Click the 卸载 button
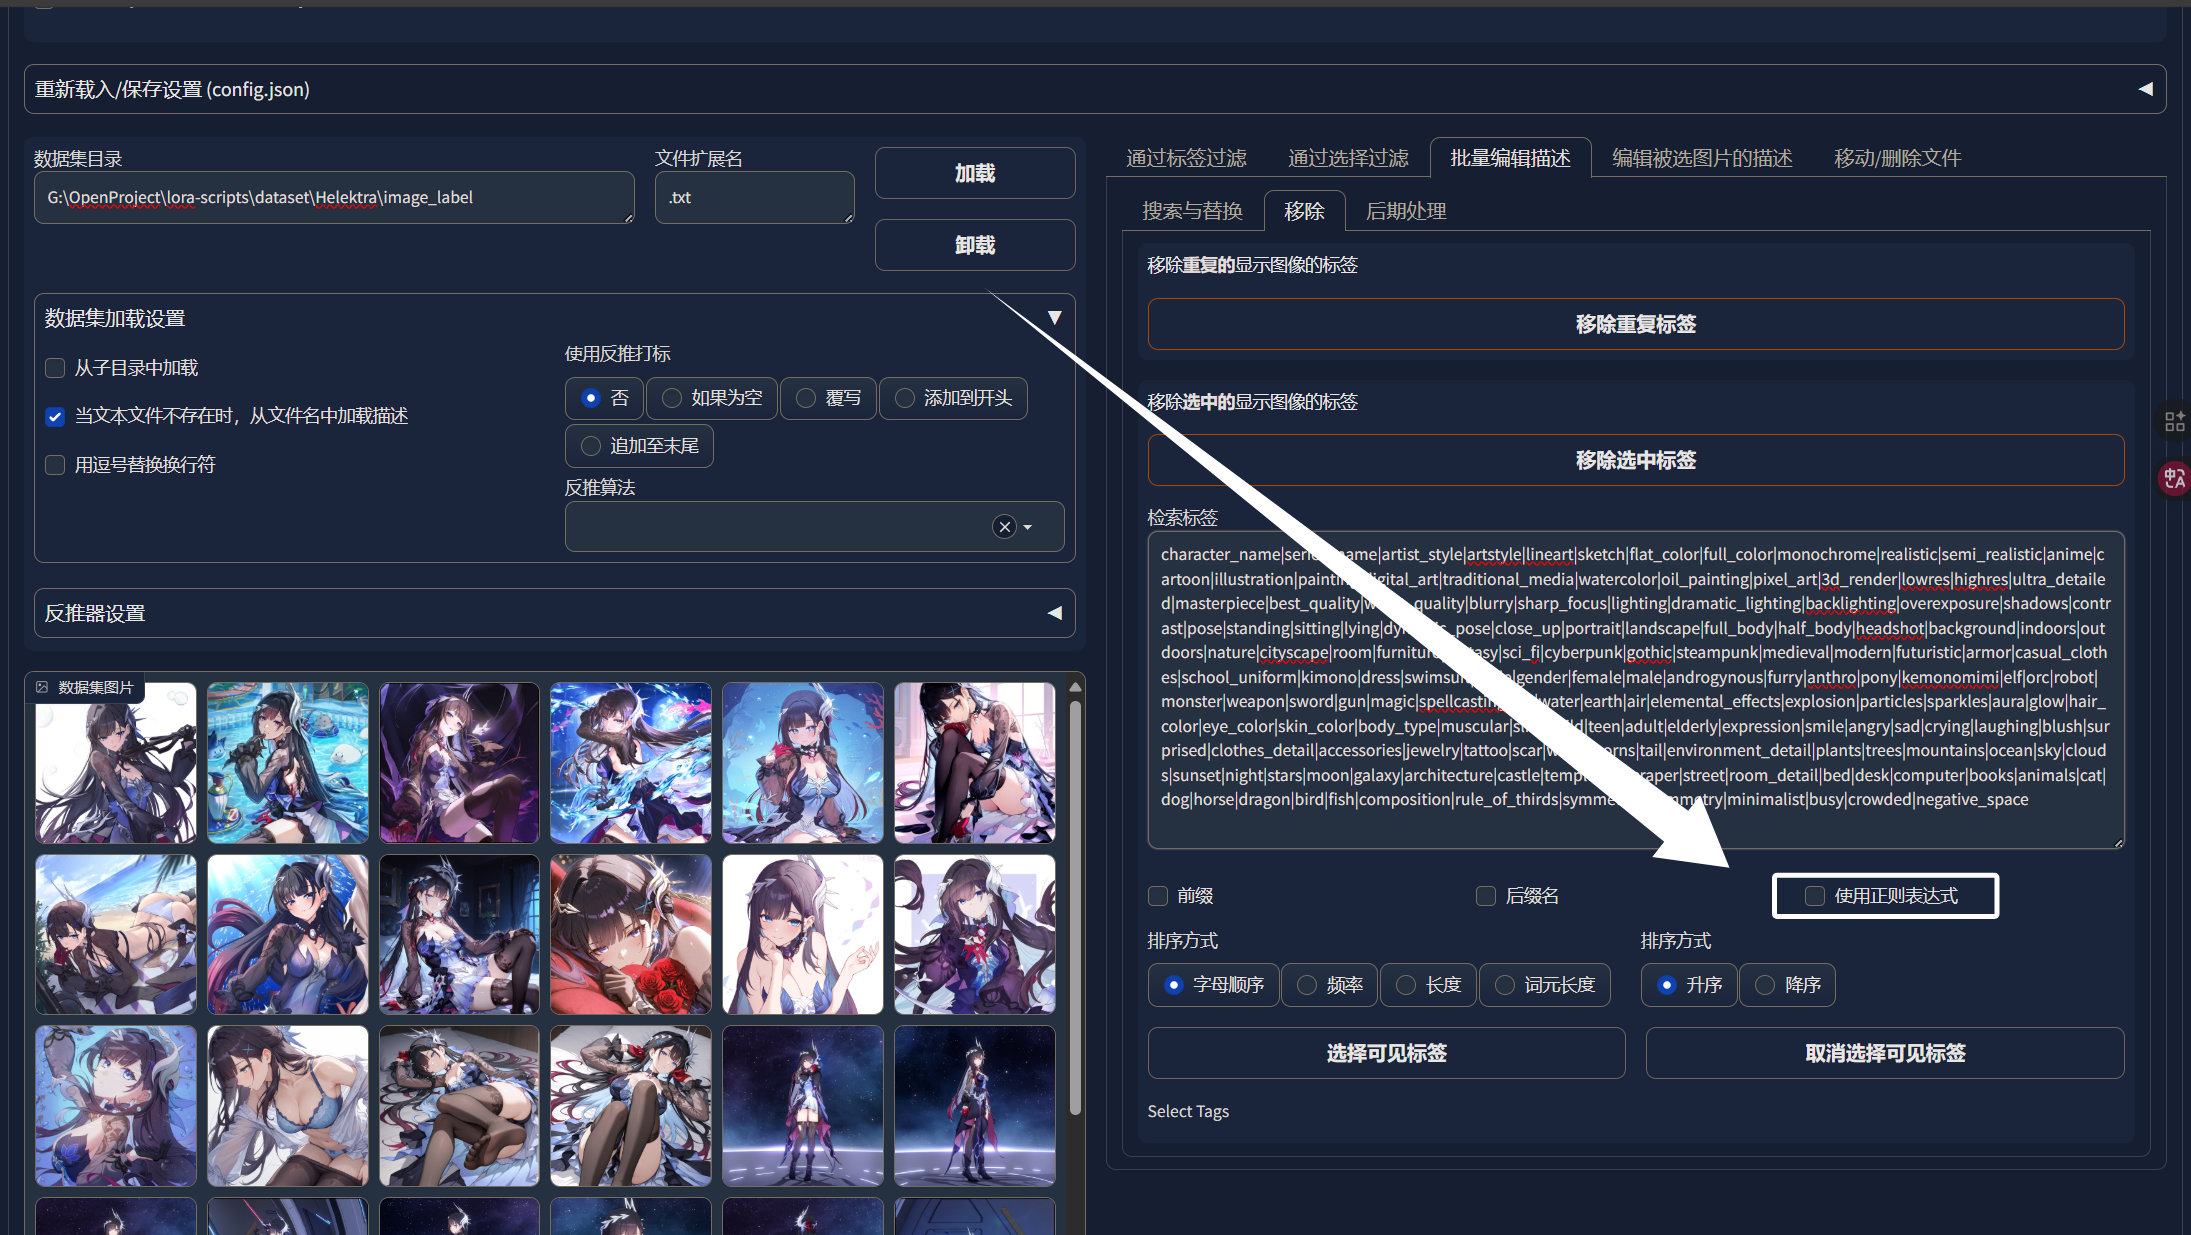The height and width of the screenshot is (1235, 2191). click(975, 245)
